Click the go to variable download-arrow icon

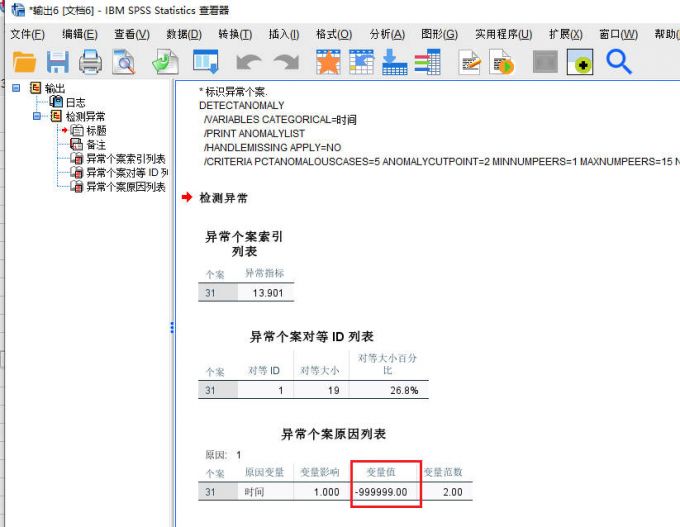tap(394, 62)
